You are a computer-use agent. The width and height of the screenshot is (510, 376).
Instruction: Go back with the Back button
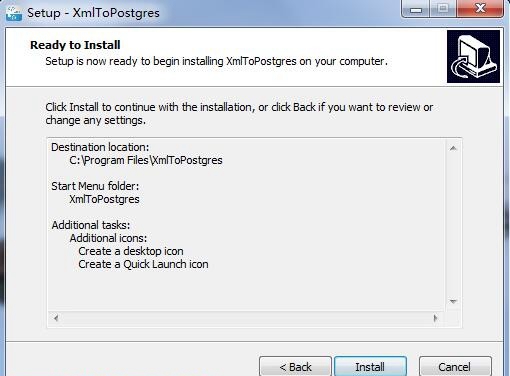click(x=295, y=366)
